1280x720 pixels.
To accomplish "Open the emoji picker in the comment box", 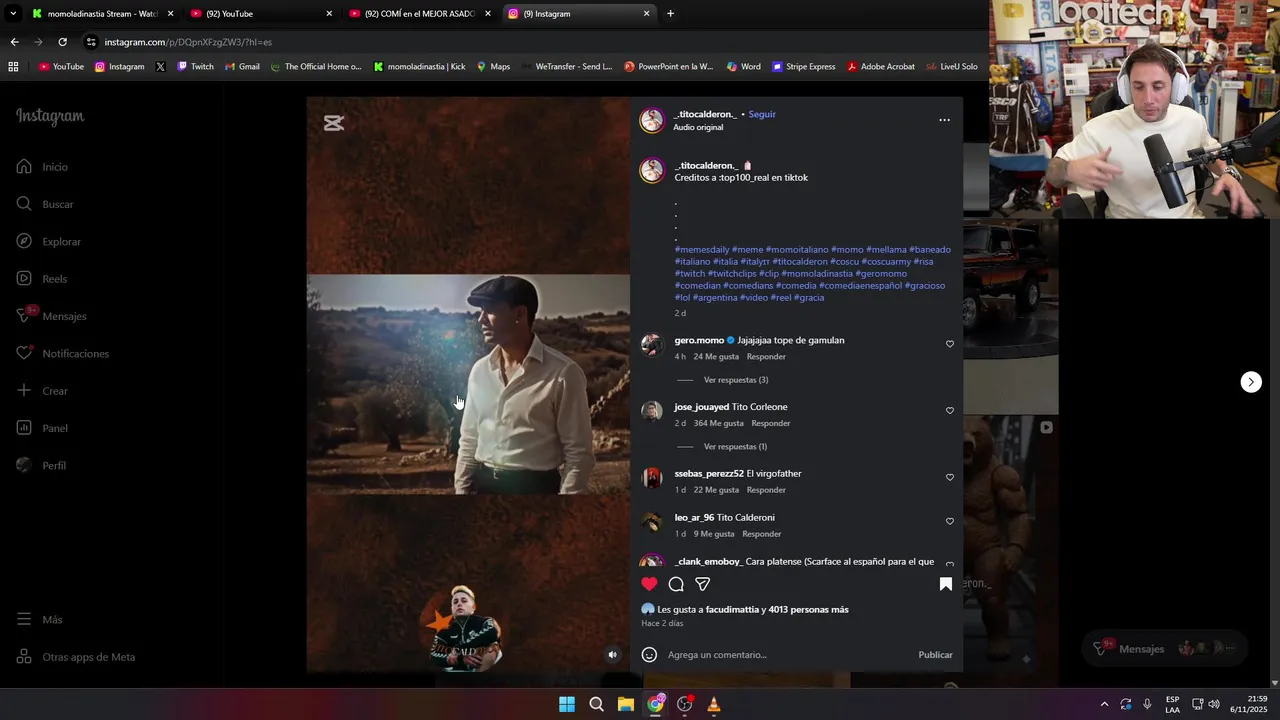I will 649,655.
